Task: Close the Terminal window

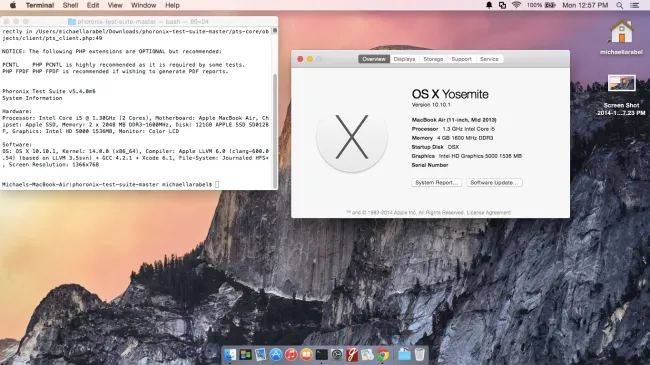Action: (x=6, y=21)
